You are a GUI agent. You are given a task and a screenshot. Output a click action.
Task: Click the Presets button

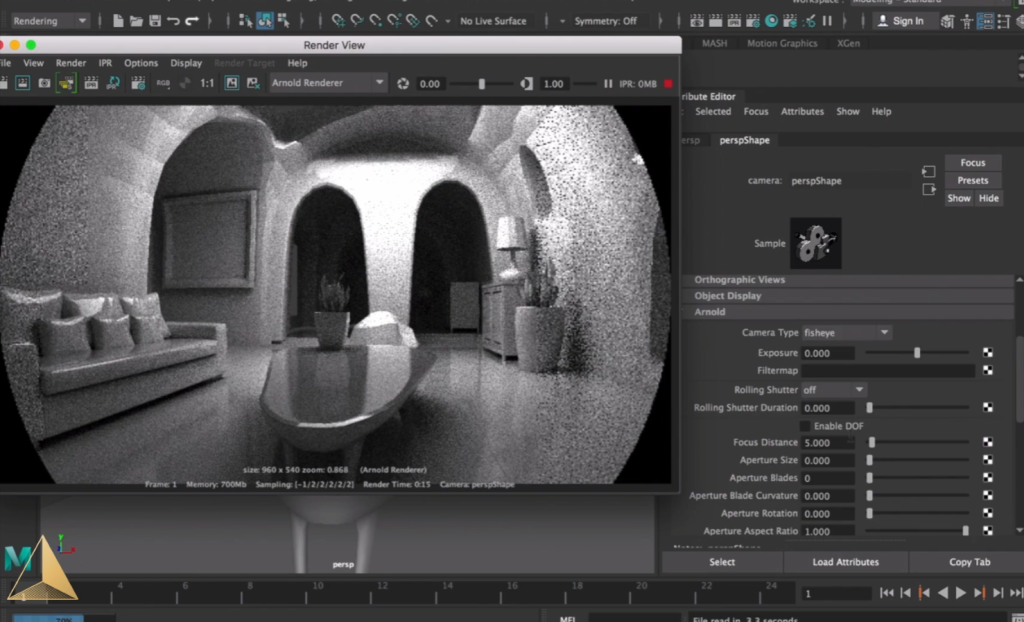pos(972,181)
